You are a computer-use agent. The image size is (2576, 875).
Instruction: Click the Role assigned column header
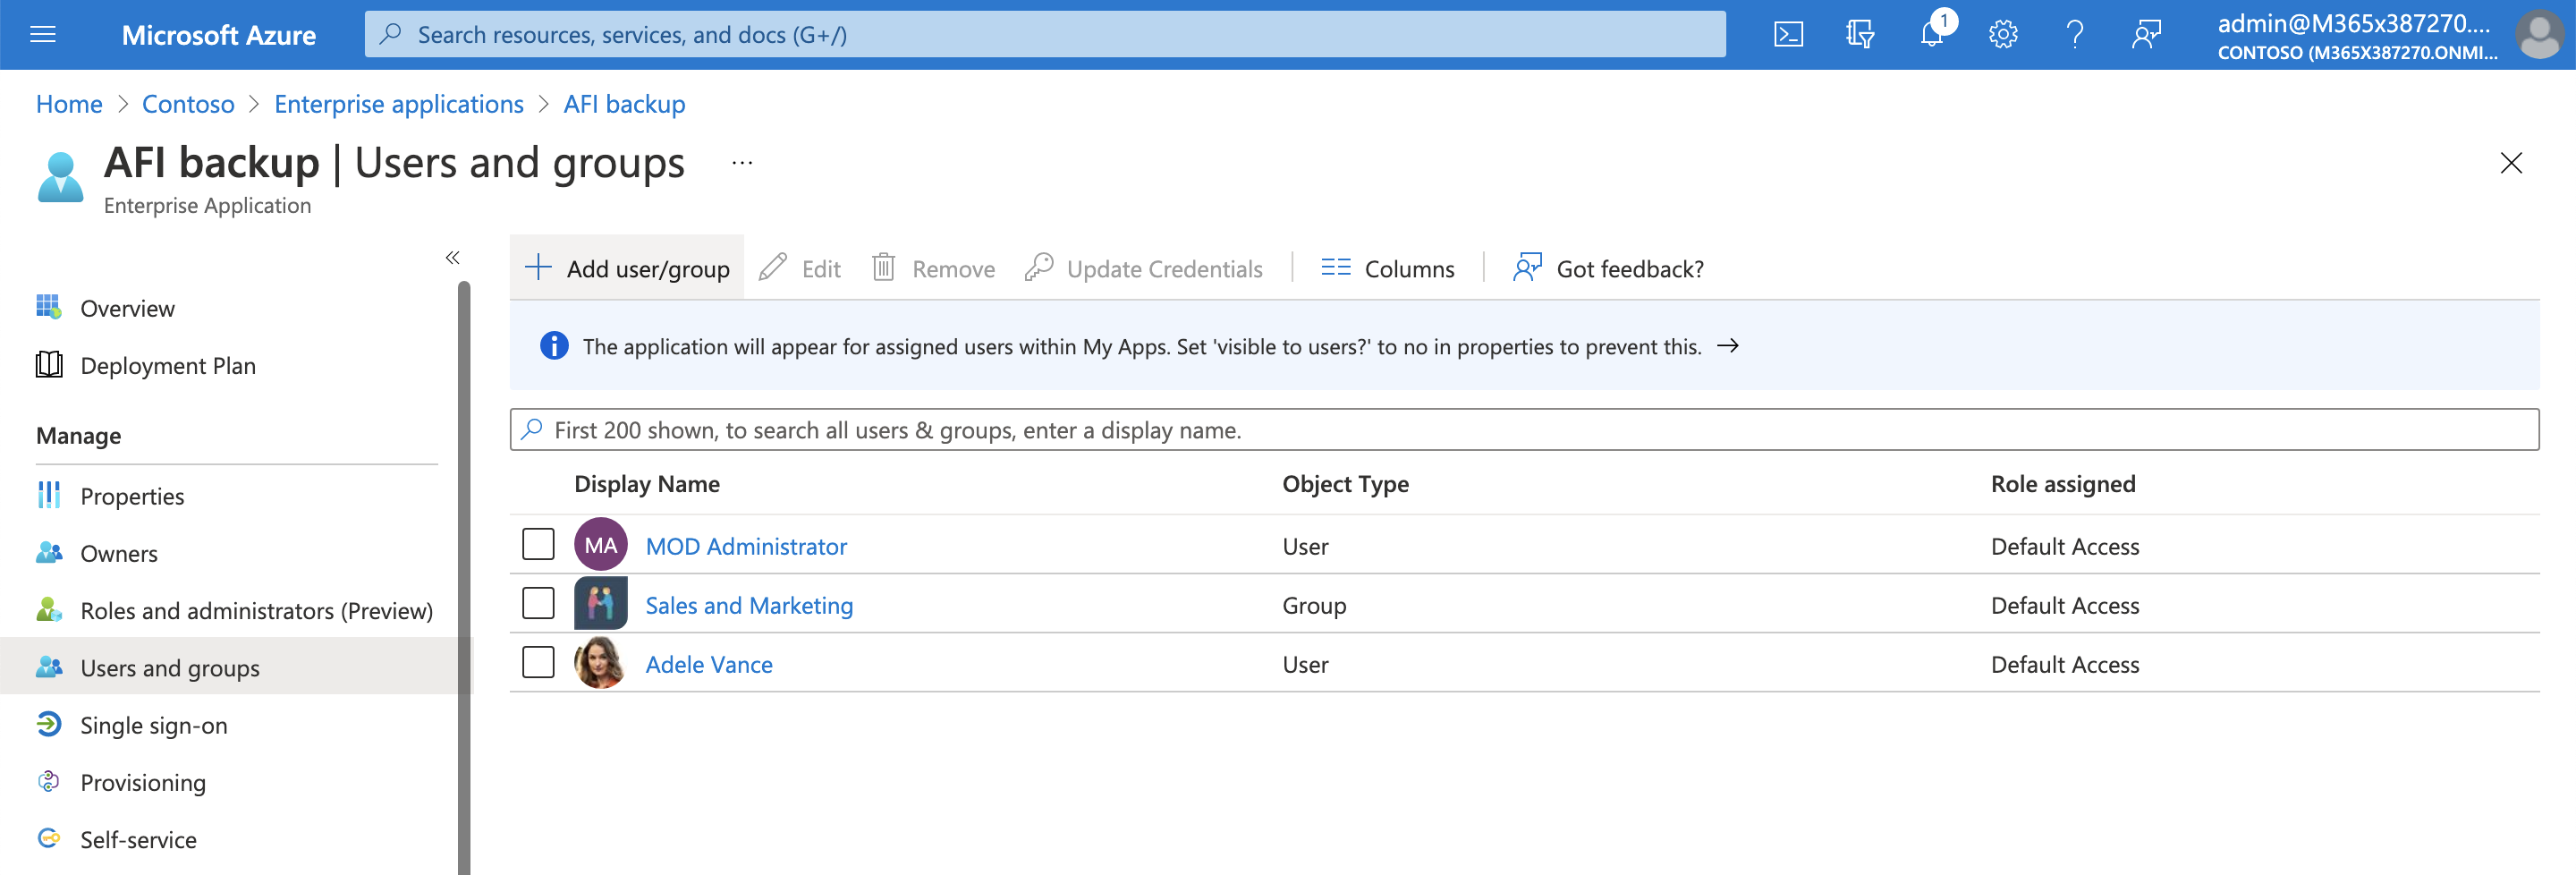2062,484
